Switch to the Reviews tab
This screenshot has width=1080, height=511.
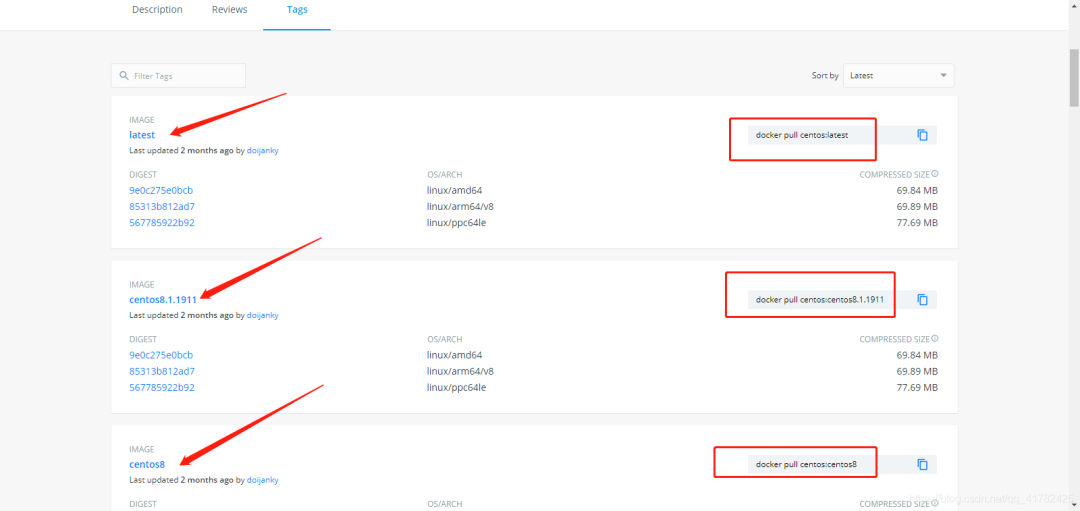pos(229,10)
